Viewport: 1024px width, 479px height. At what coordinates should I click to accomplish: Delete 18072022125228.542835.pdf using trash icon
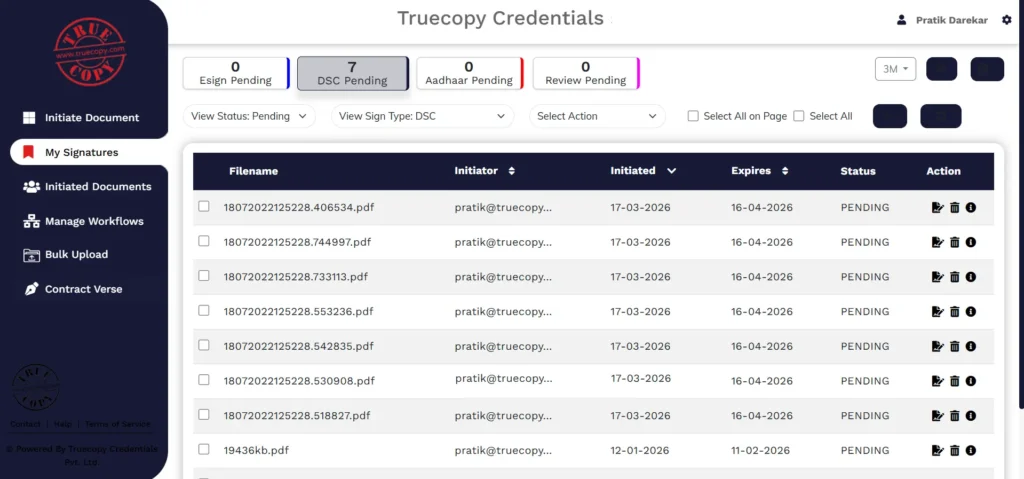click(x=954, y=346)
